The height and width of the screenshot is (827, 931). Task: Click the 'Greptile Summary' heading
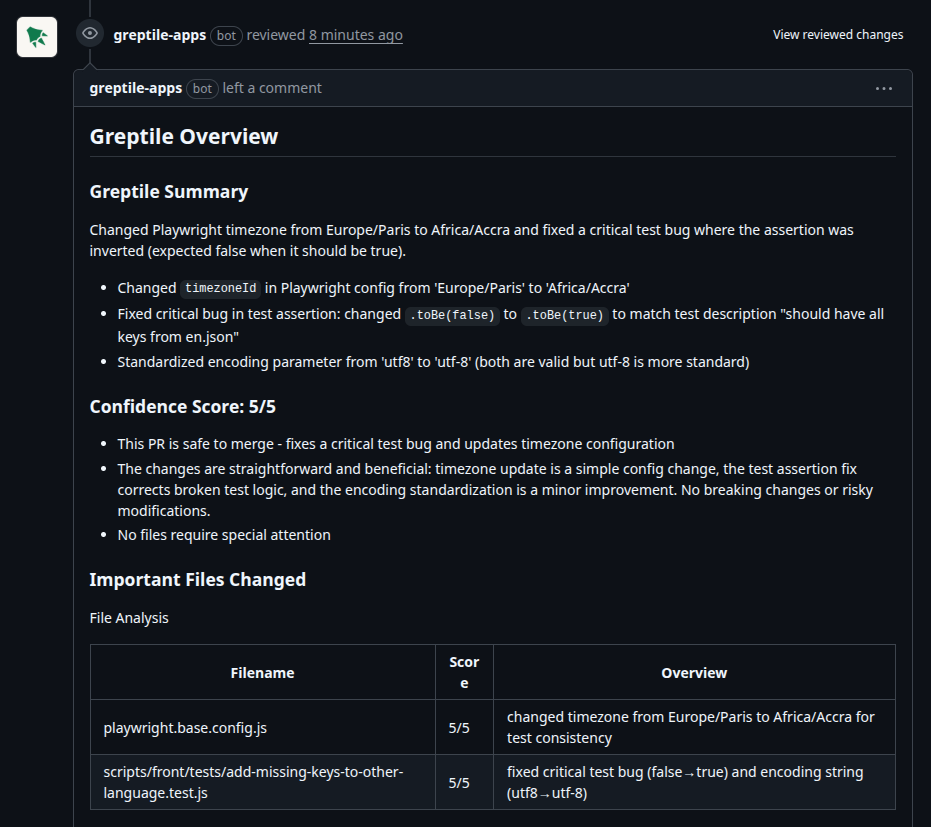pyautogui.click(x=169, y=192)
